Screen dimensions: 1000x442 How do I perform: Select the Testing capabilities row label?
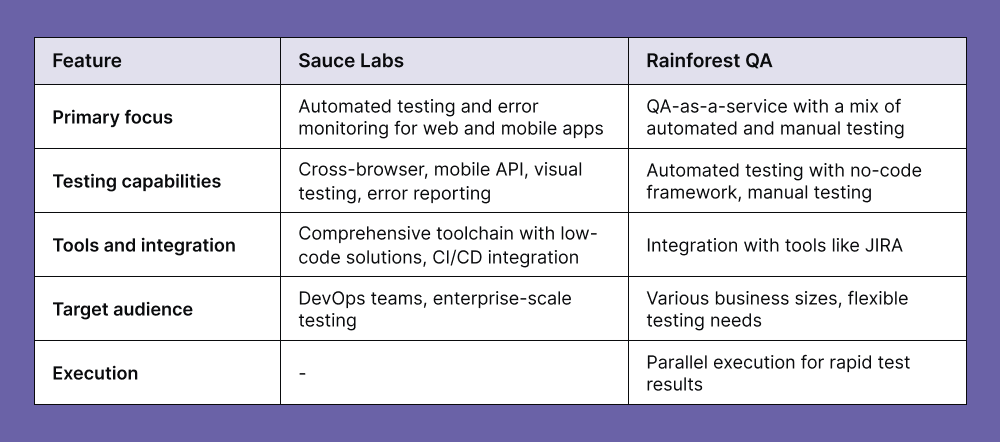(x=136, y=181)
